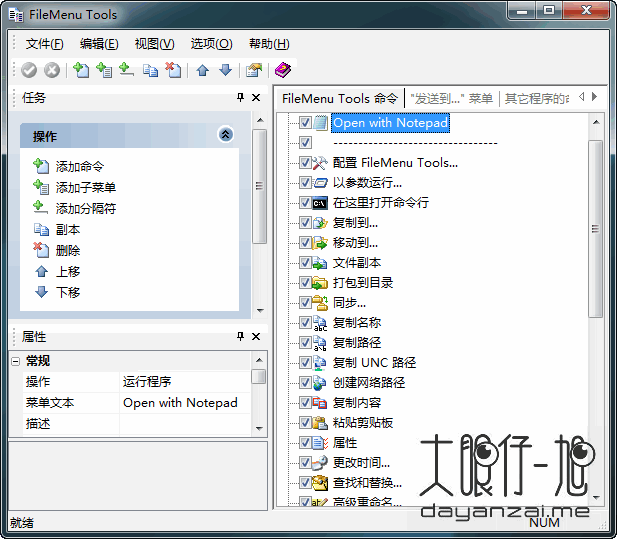Screen dimensions: 617x539
Task: Click the tab strip left scroll arrow
Action: 582,96
